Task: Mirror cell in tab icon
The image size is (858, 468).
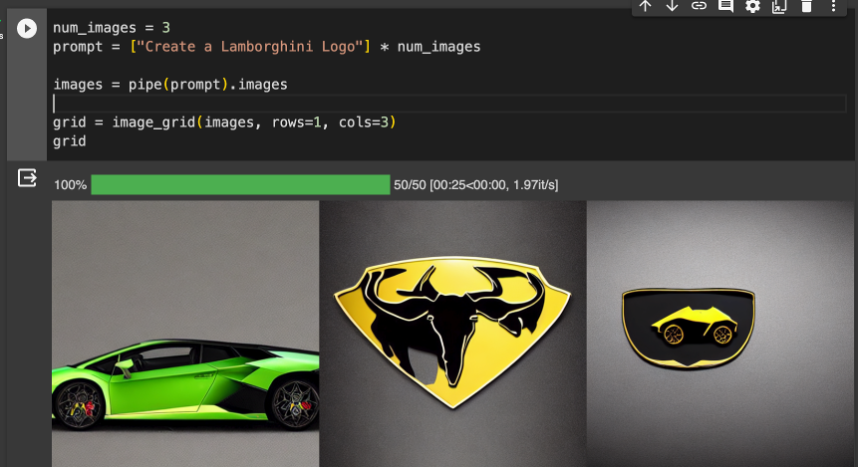Action: 779,6
